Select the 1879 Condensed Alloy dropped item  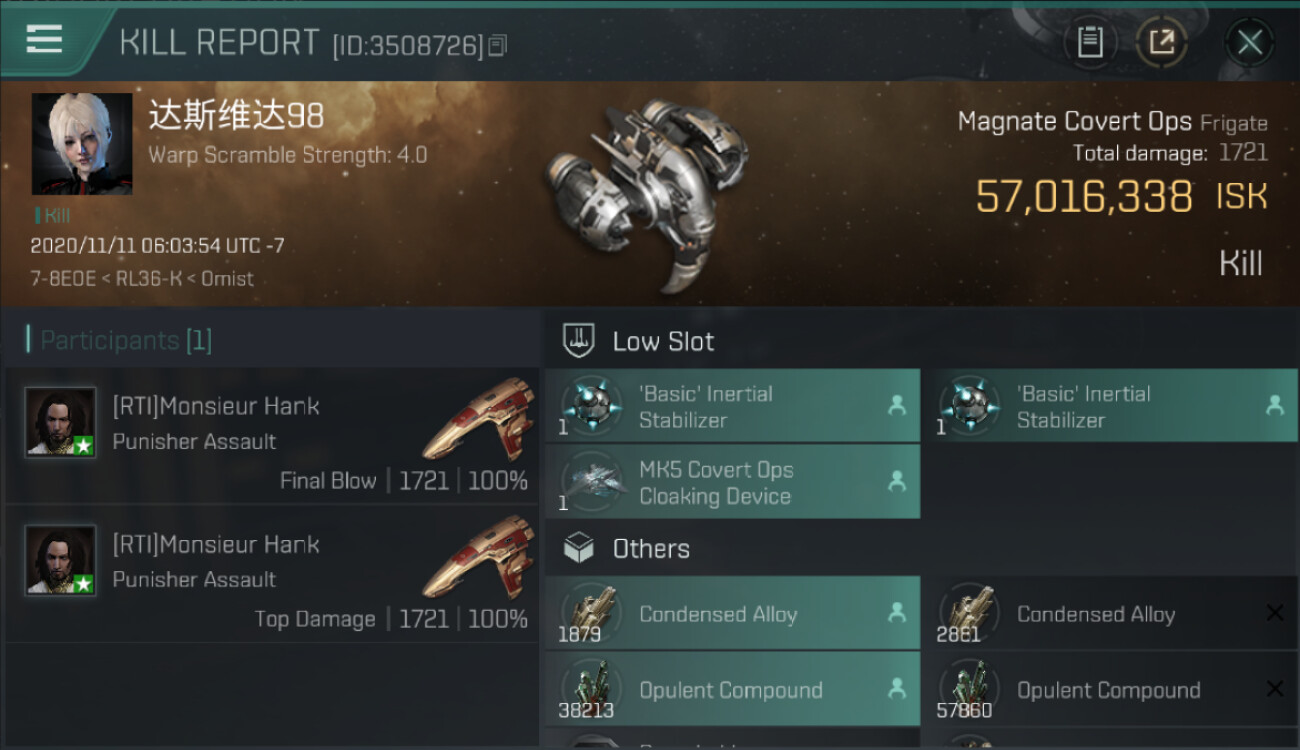click(x=732, y=615)
